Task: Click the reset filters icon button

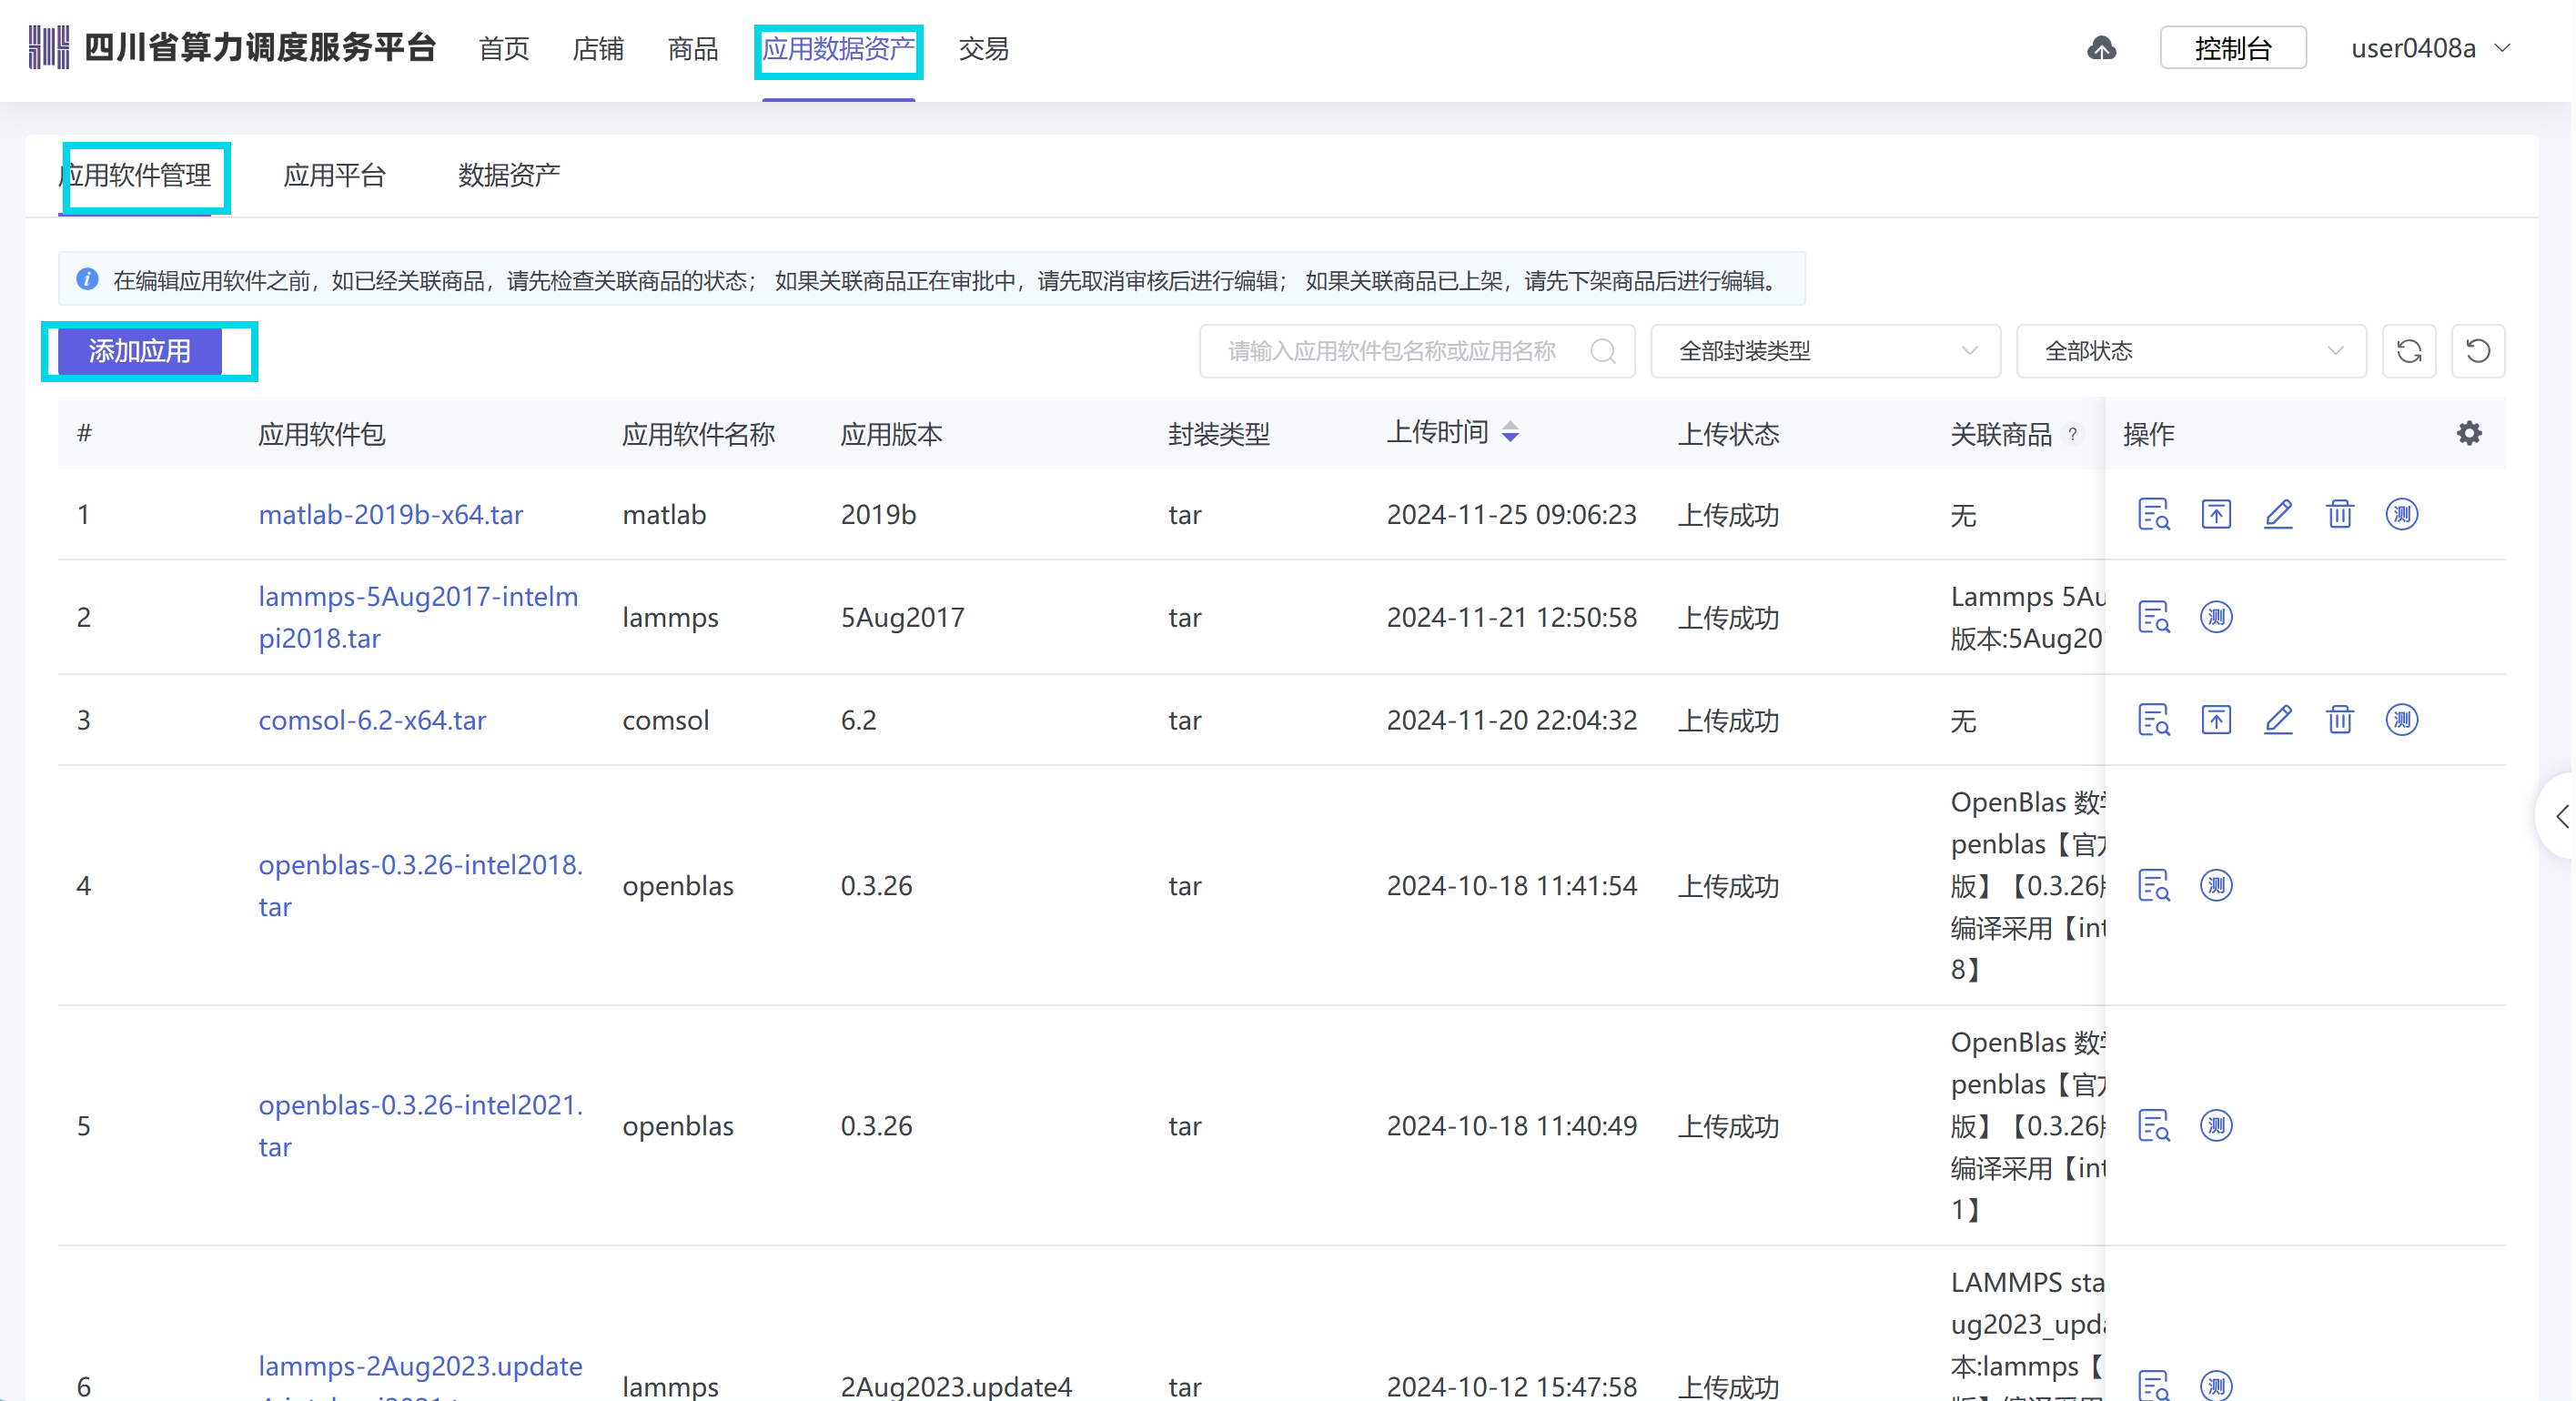Action: point(2478,351)
